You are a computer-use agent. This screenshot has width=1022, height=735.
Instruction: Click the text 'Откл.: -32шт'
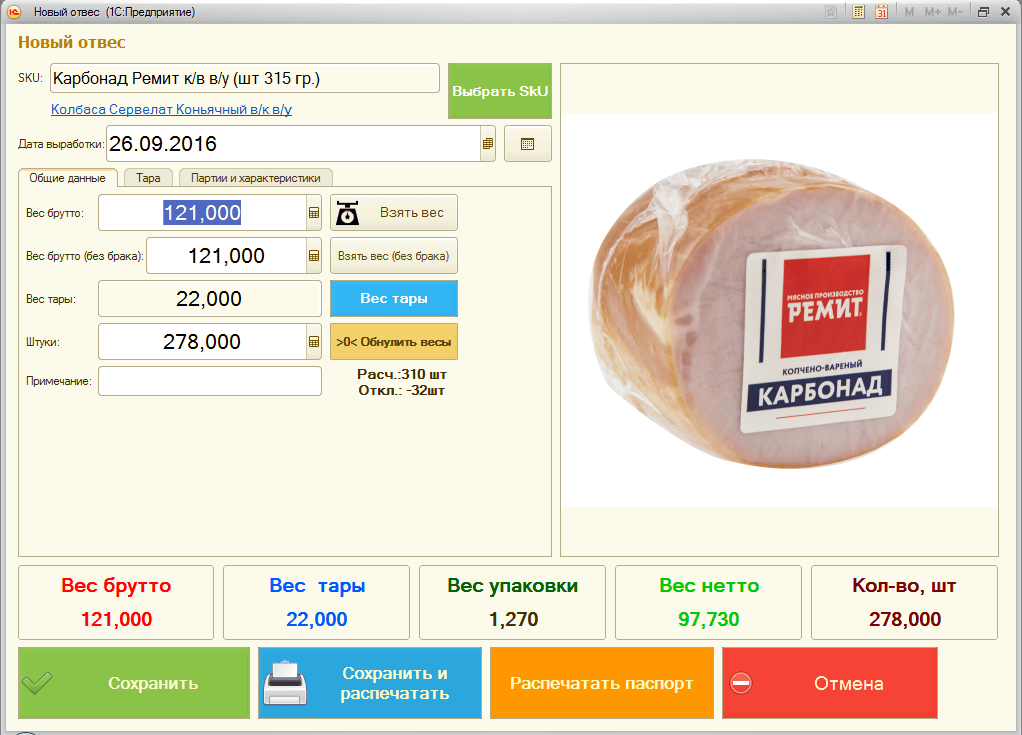pyautogui.click(x=402, y=390)
